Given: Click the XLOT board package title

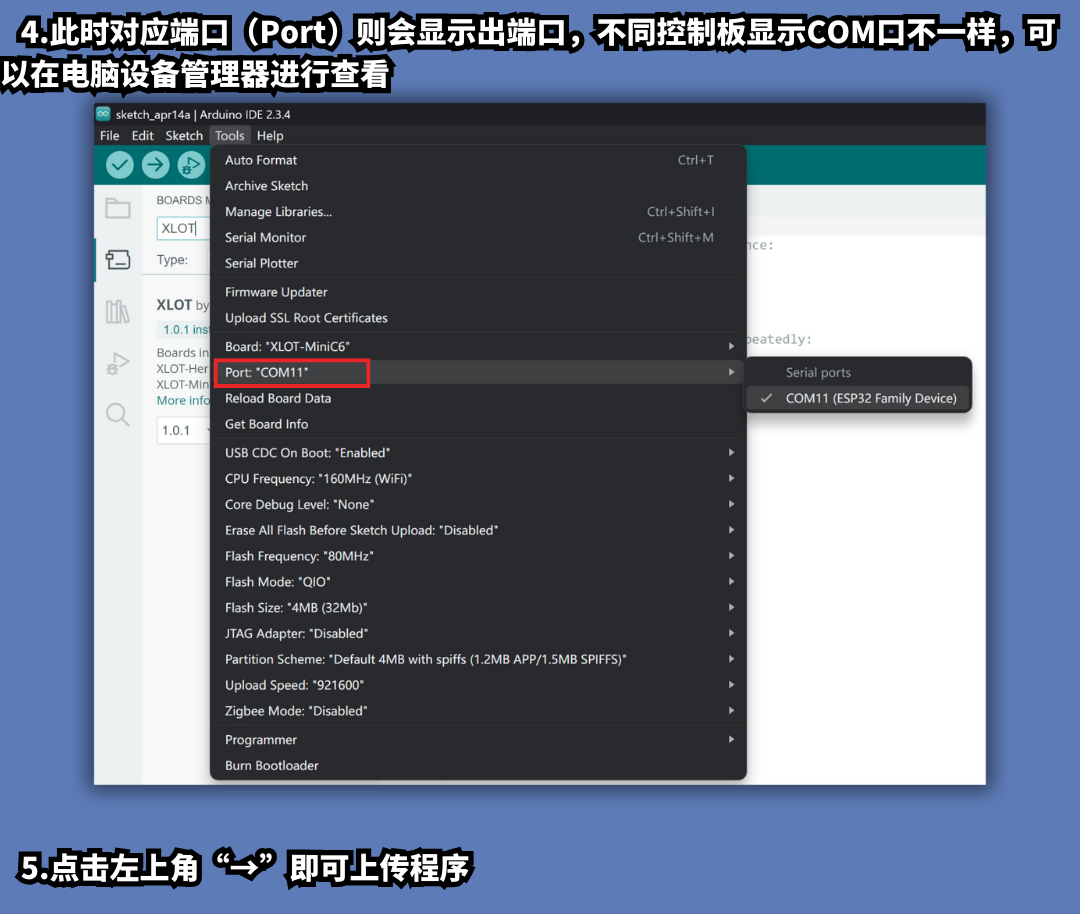Looking at the screenshot, I should click(x=174, y=304).
